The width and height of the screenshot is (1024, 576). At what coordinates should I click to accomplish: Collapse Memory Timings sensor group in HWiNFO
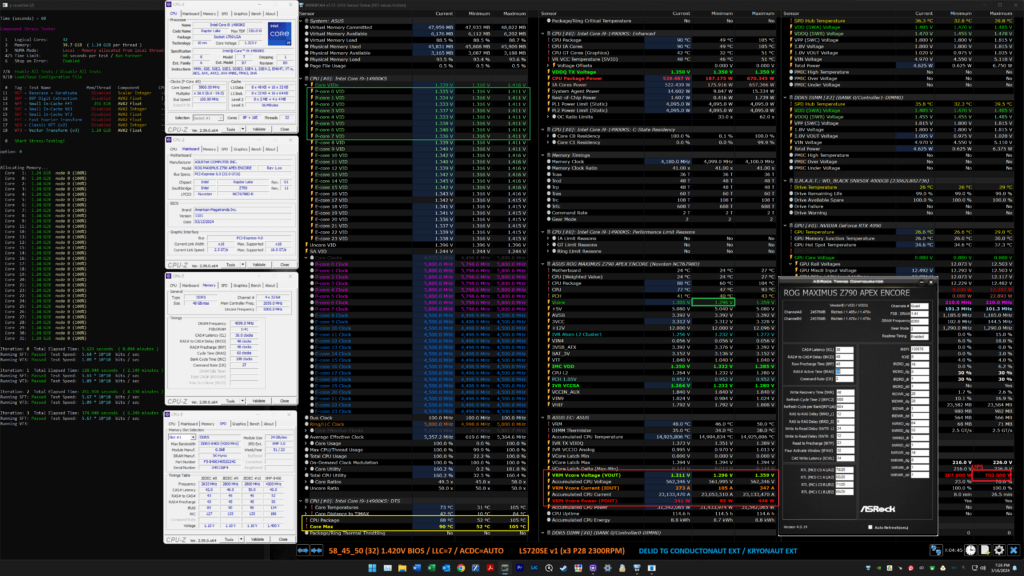click(x=543, y=155)
